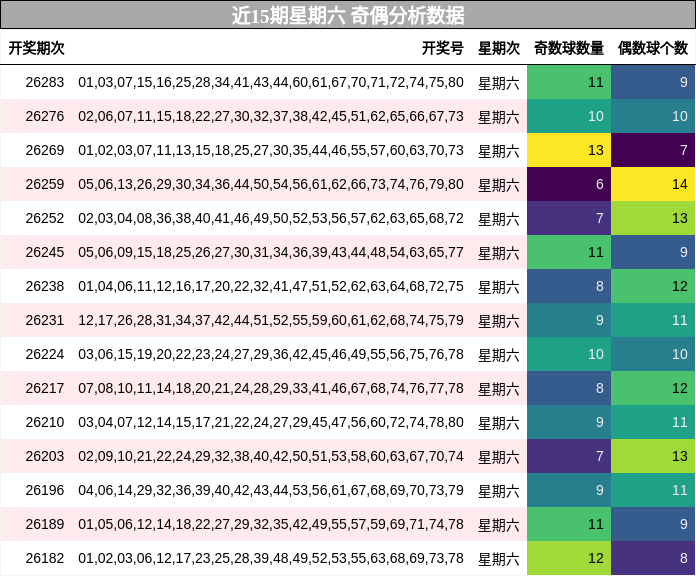
Task: Click odd count cell in row 26283
Action: pos(569,82)
